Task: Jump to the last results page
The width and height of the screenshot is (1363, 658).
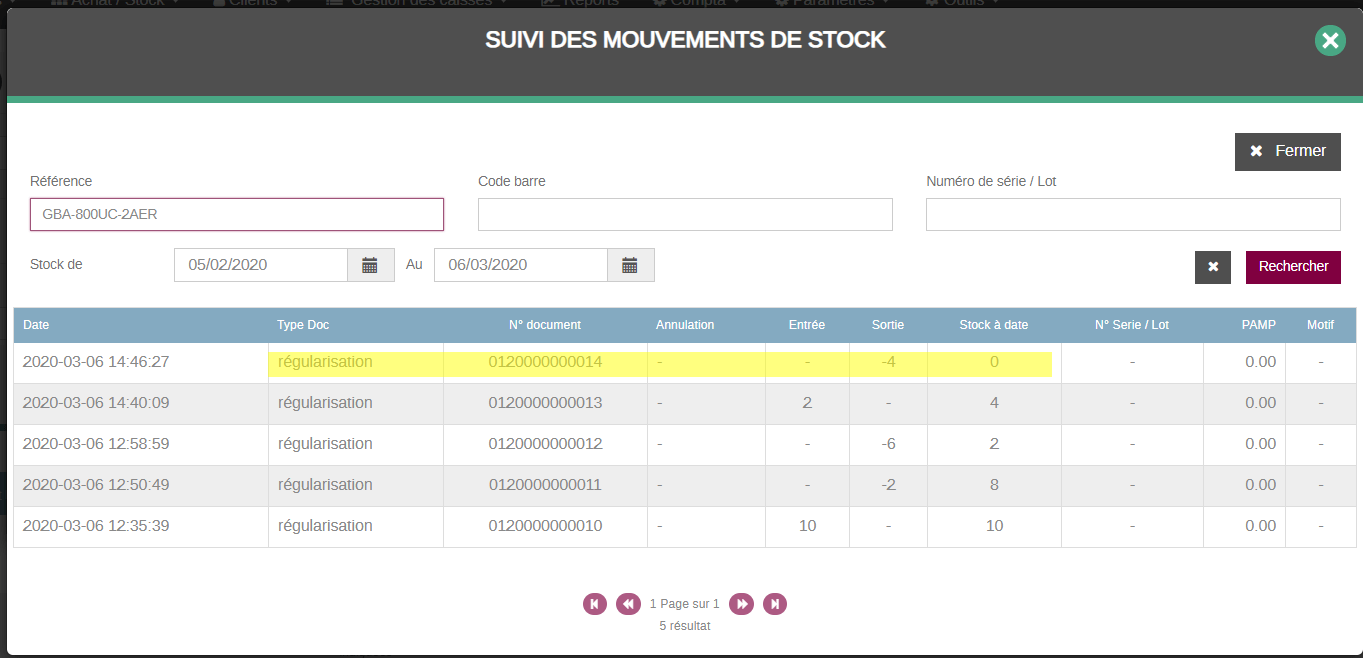Action: [775, 604]
